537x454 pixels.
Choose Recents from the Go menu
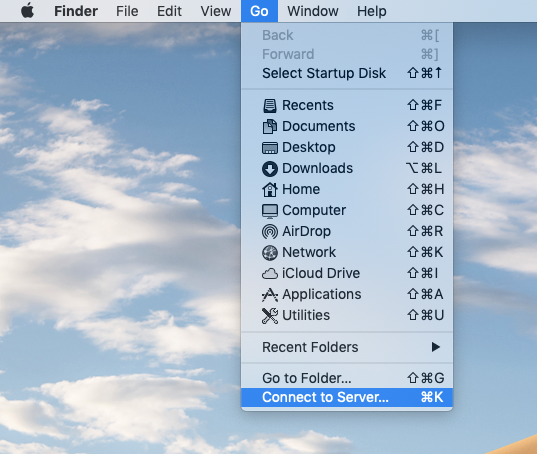point(347,105)
